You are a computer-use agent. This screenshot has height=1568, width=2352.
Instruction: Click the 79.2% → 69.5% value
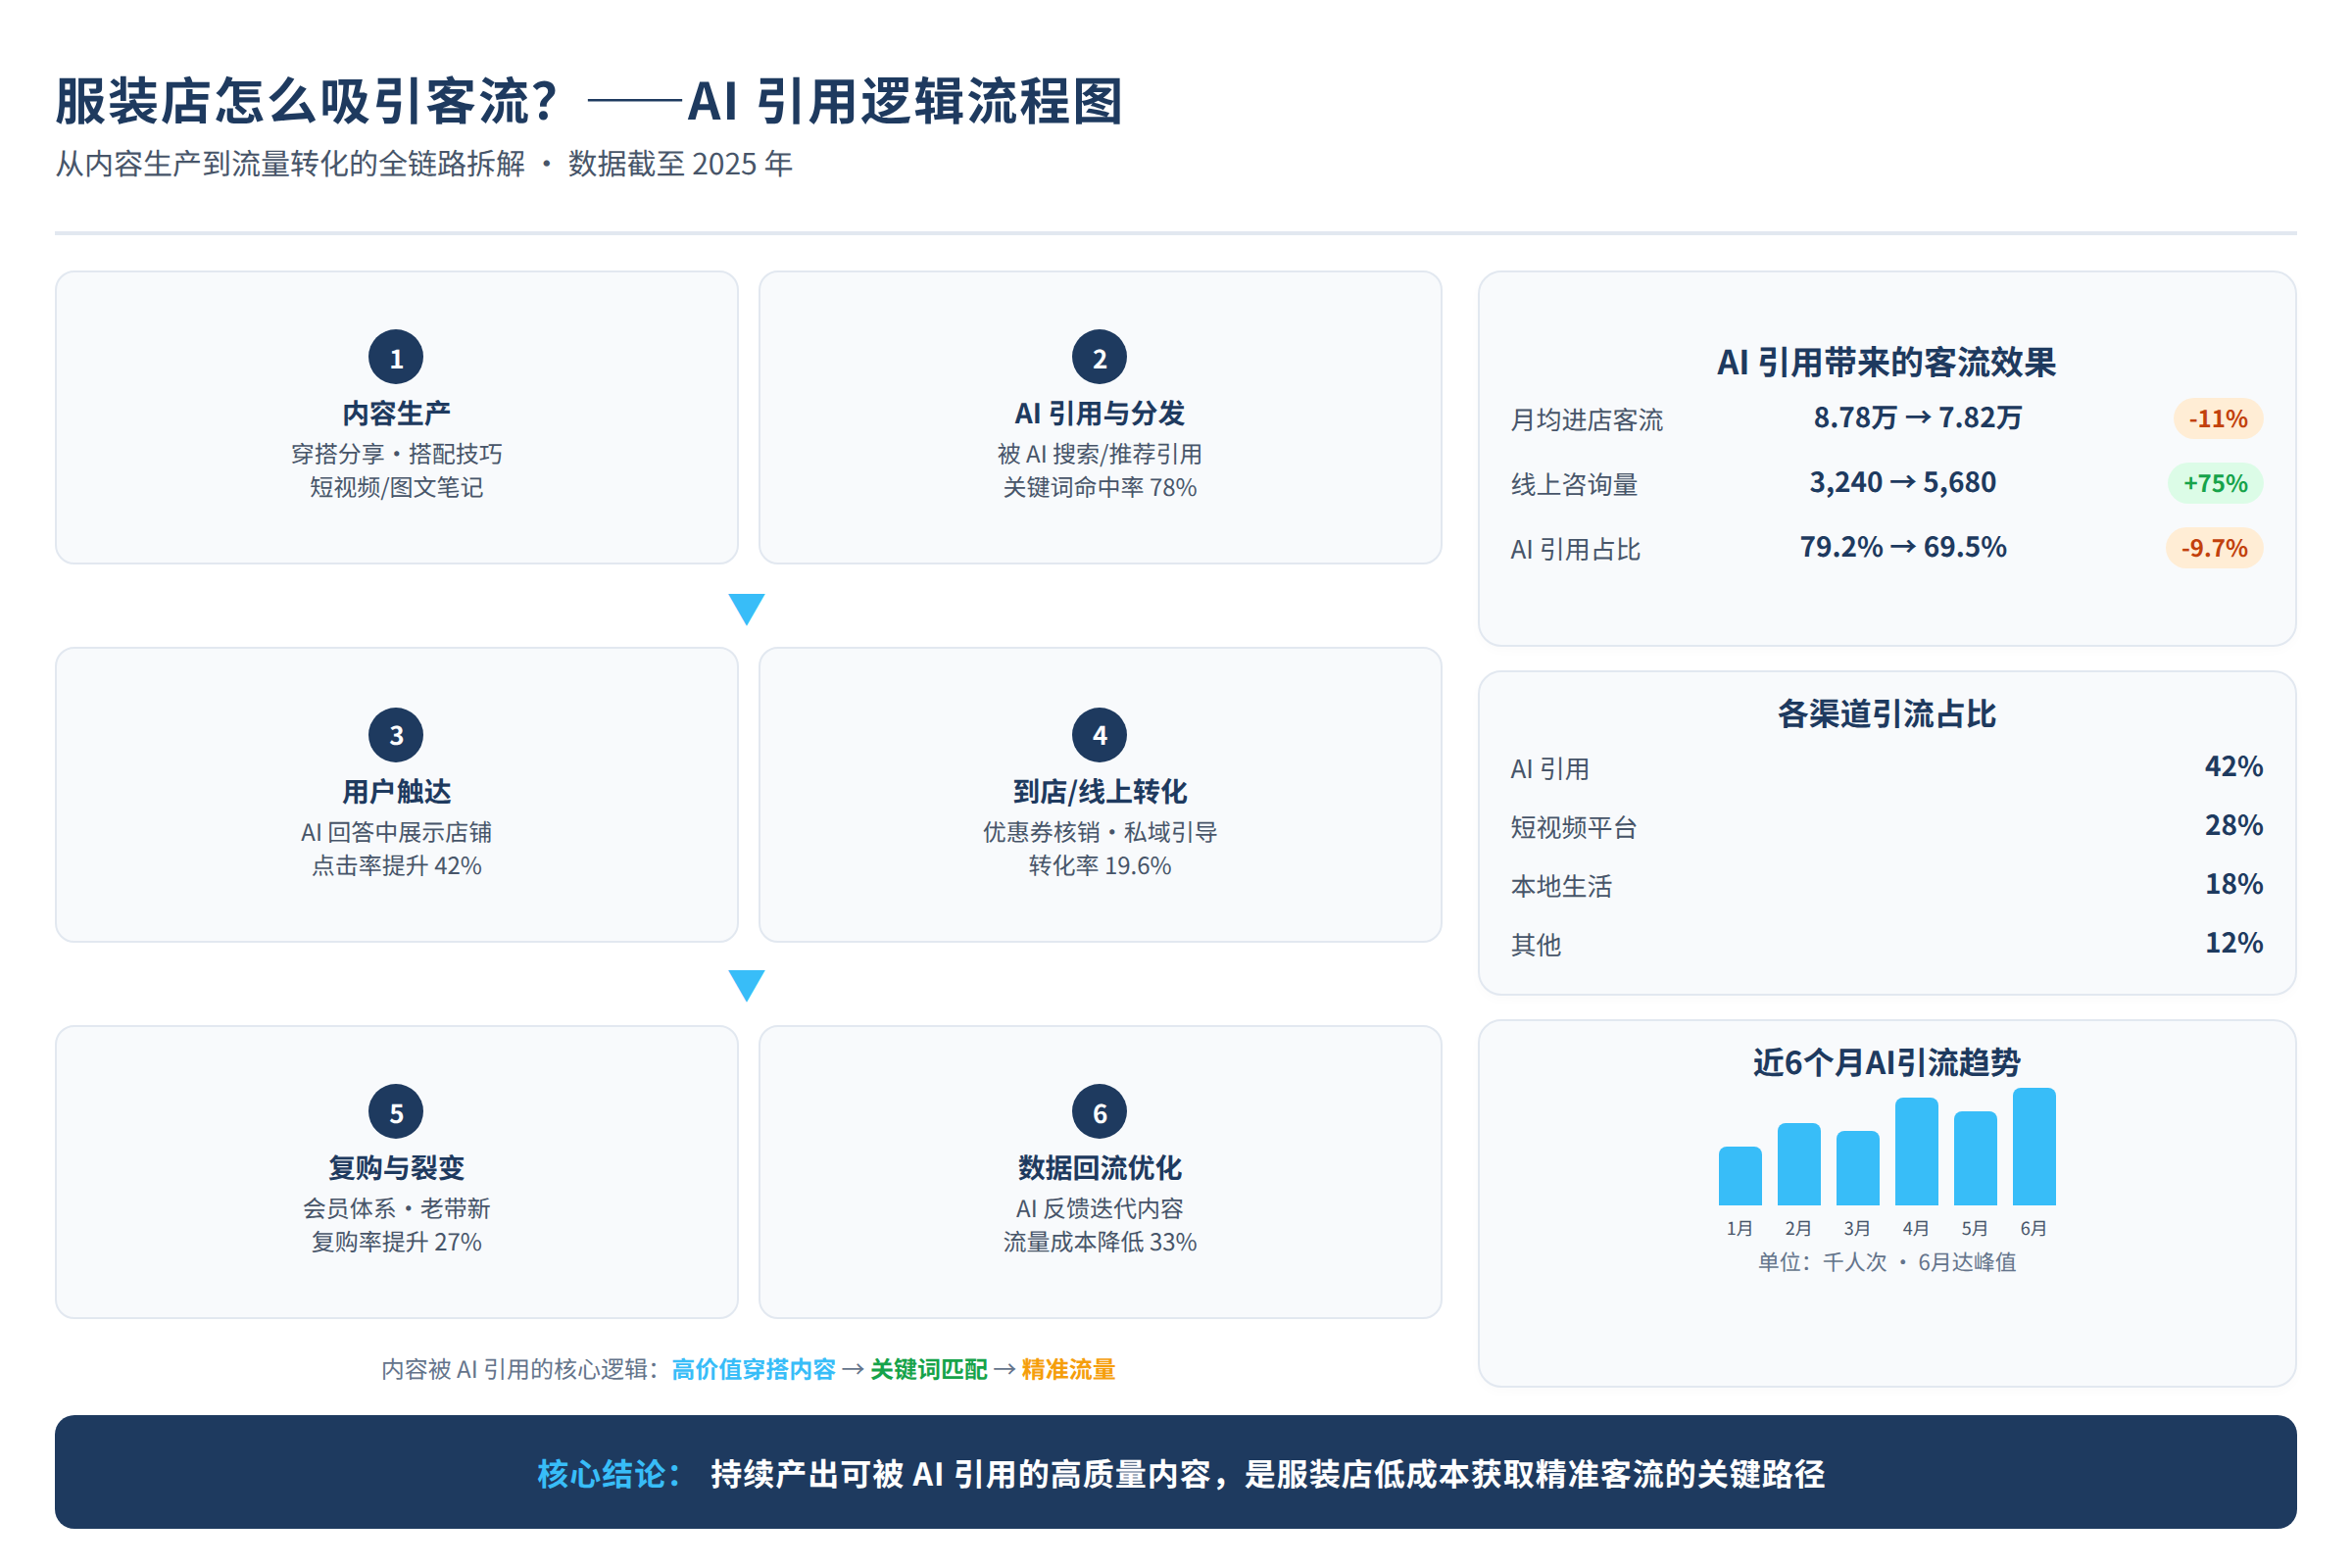pos(1902,547)
